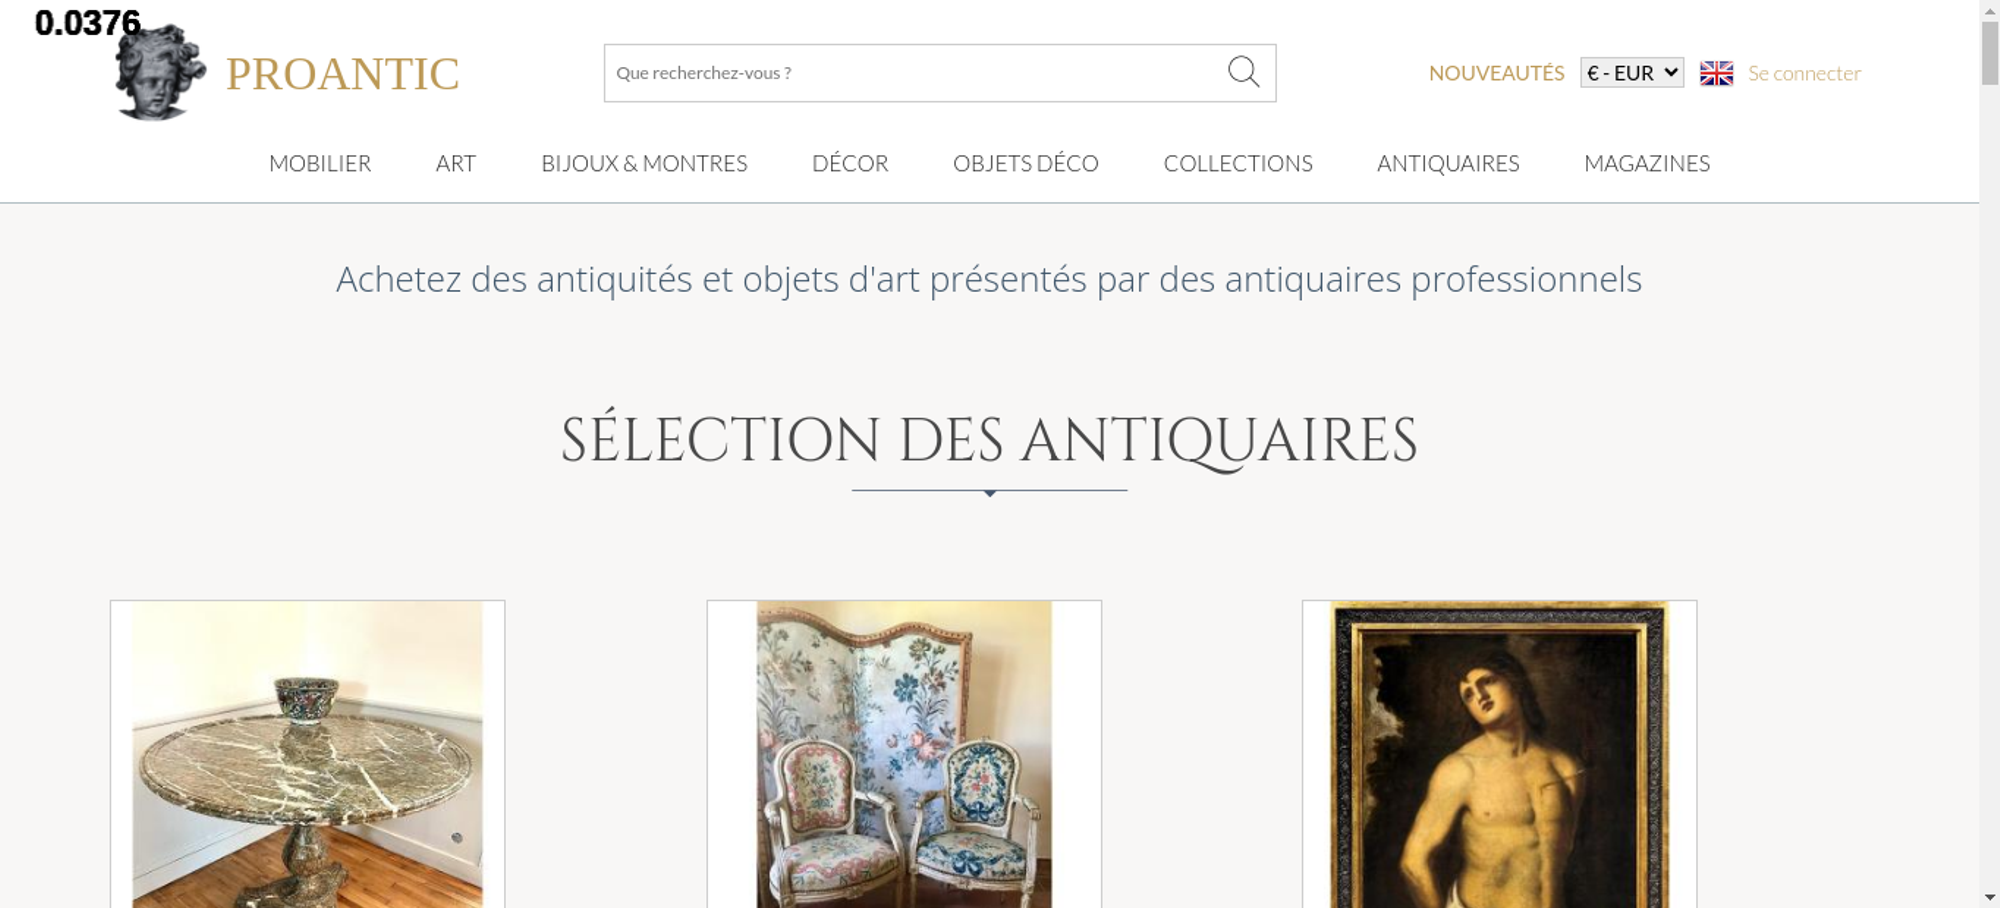Open the marble round table listing
Image resolution: width=2000 pixels, height=908 pixels.
point(307,754)
